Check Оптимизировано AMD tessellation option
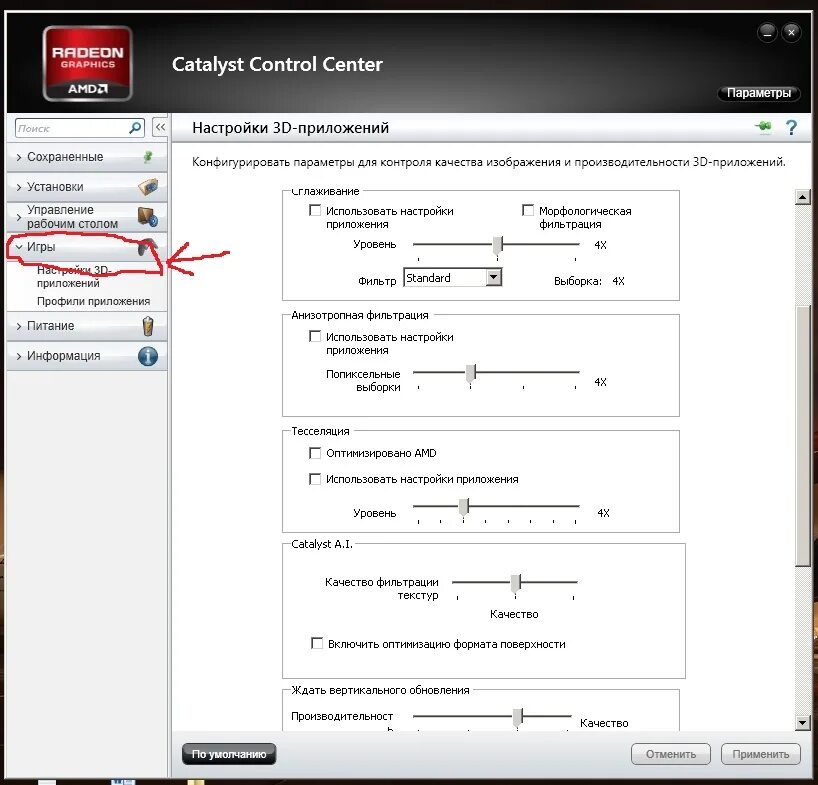This screenshot has width=818, height=785. coord(315,453)
